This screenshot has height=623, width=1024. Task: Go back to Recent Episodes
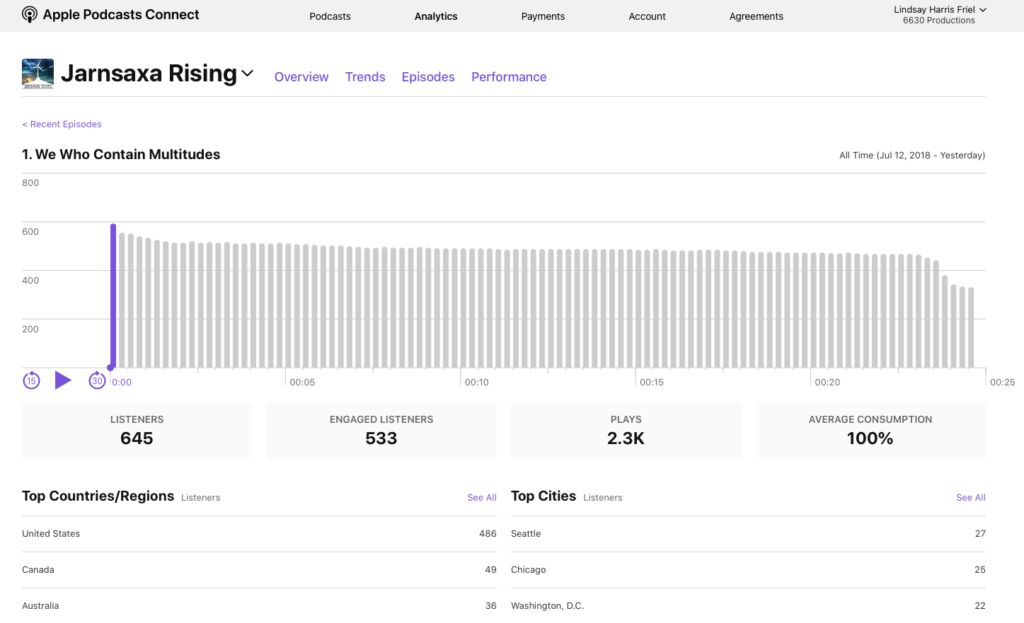pos(62,124)
